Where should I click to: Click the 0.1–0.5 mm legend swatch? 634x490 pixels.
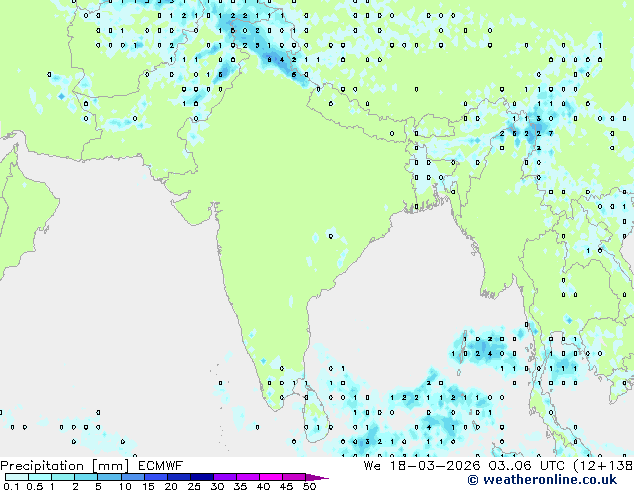click(x=17, y=477)
